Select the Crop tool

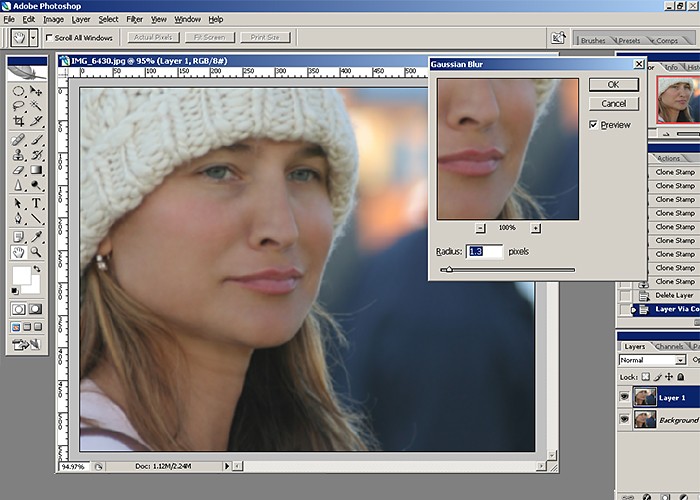(x=18, y=121)
